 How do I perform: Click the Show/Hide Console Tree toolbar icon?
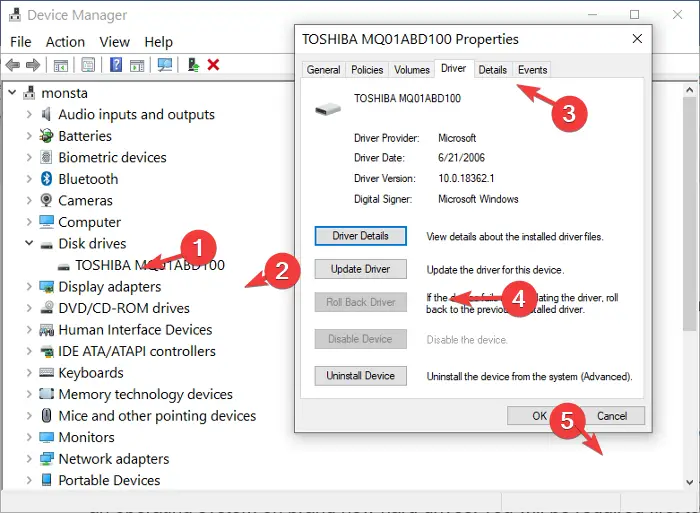pos(61,65)
